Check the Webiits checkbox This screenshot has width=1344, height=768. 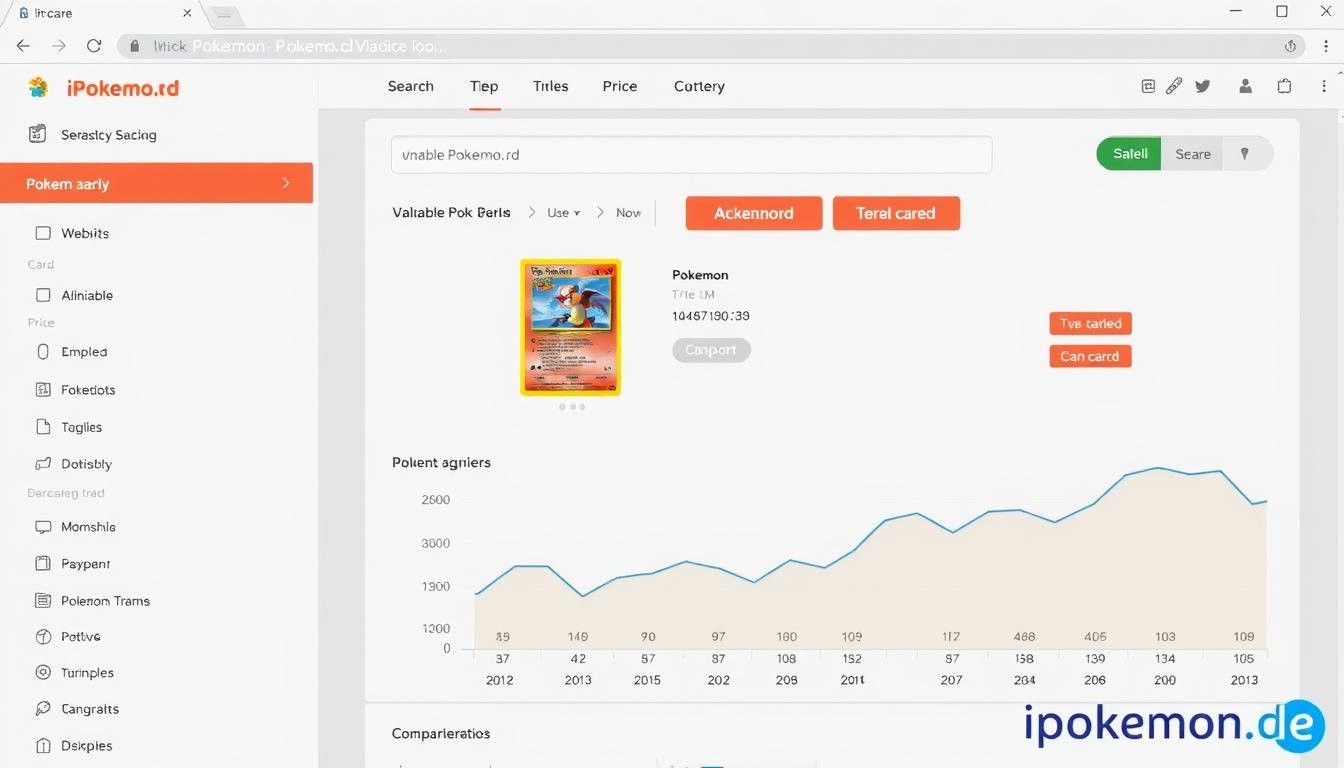pos(43,232)
